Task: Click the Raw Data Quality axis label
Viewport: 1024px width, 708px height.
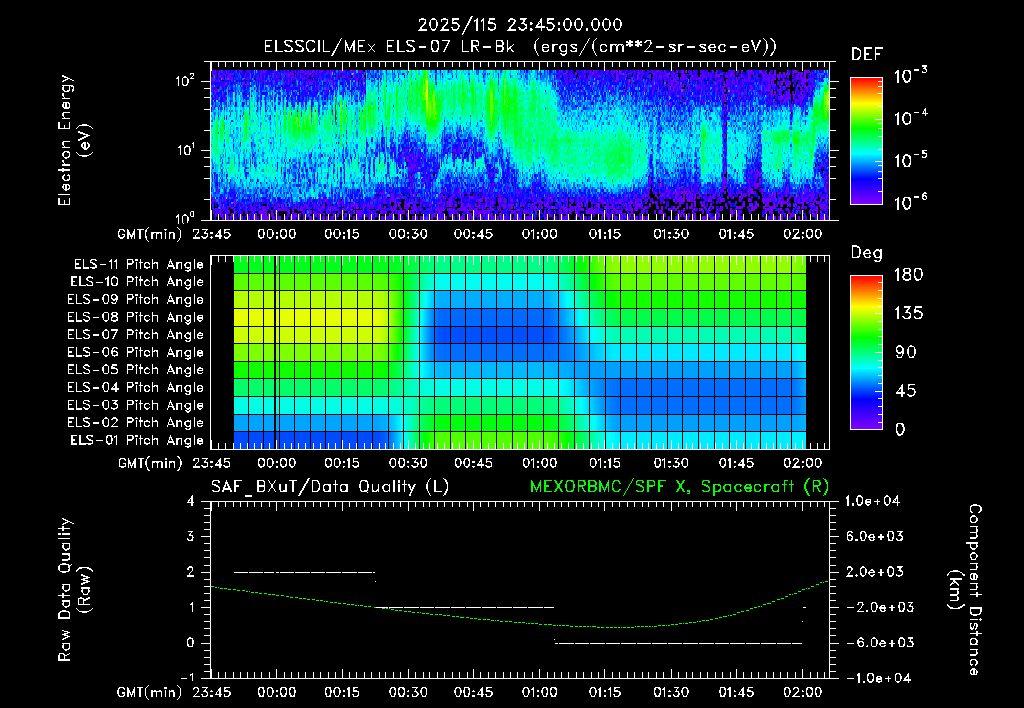Action: tap(73, 590)
